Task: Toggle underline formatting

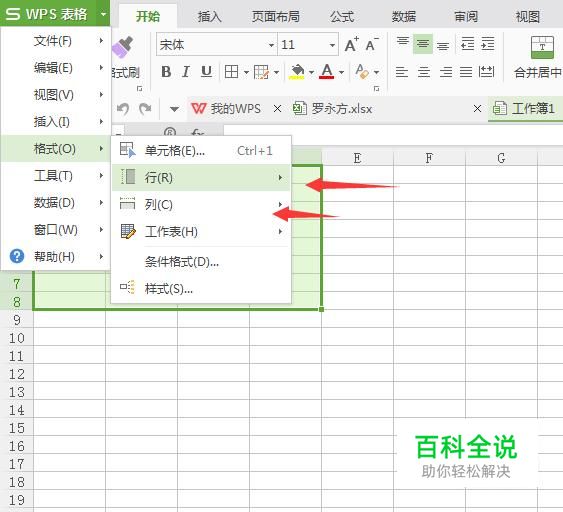Action: (206, 72)
